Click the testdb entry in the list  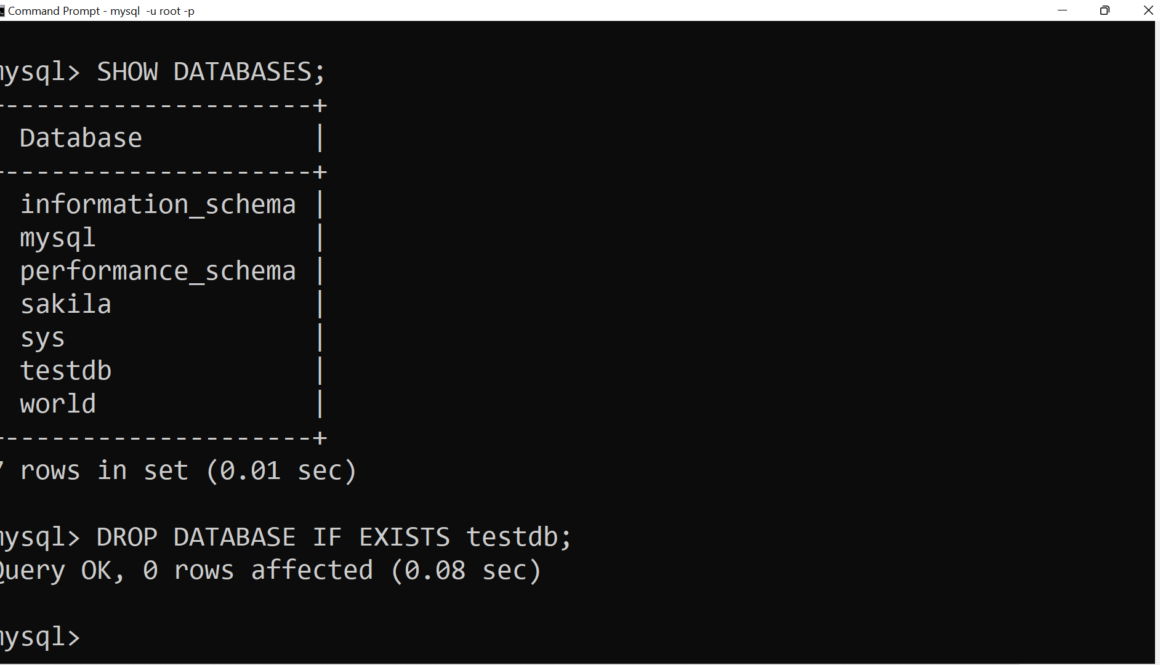click(65, 371)
